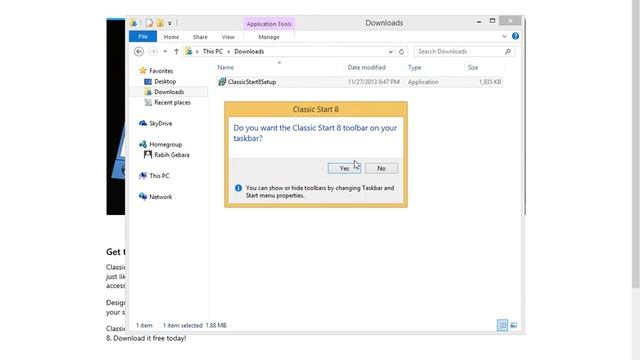Click the Network icon in sidebar
Screen dimensions: 640x360
click(142, 196)
